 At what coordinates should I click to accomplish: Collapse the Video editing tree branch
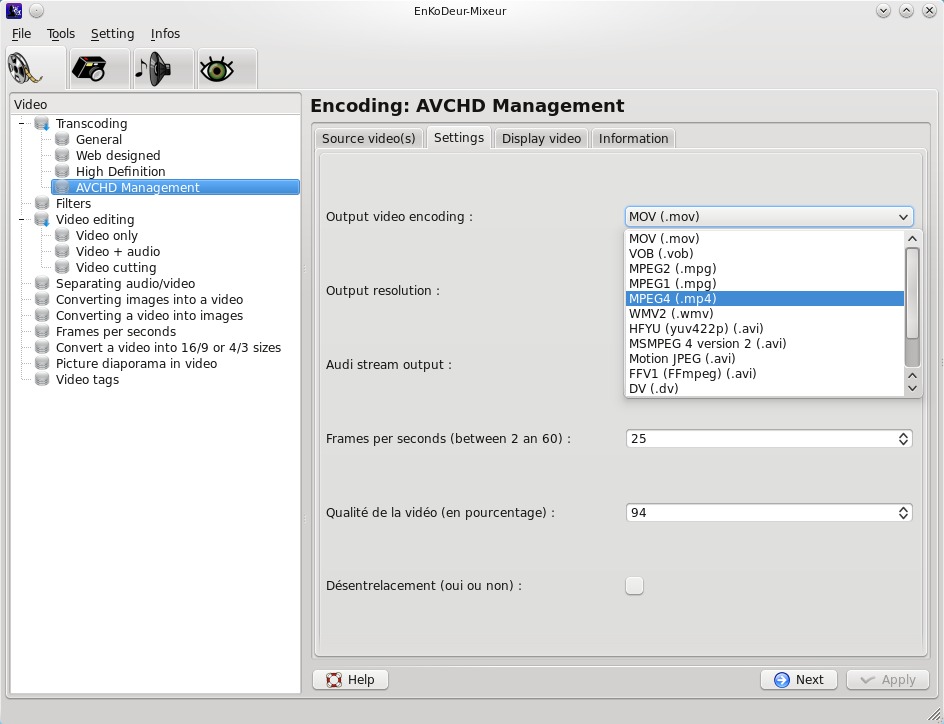pos(22,220)
